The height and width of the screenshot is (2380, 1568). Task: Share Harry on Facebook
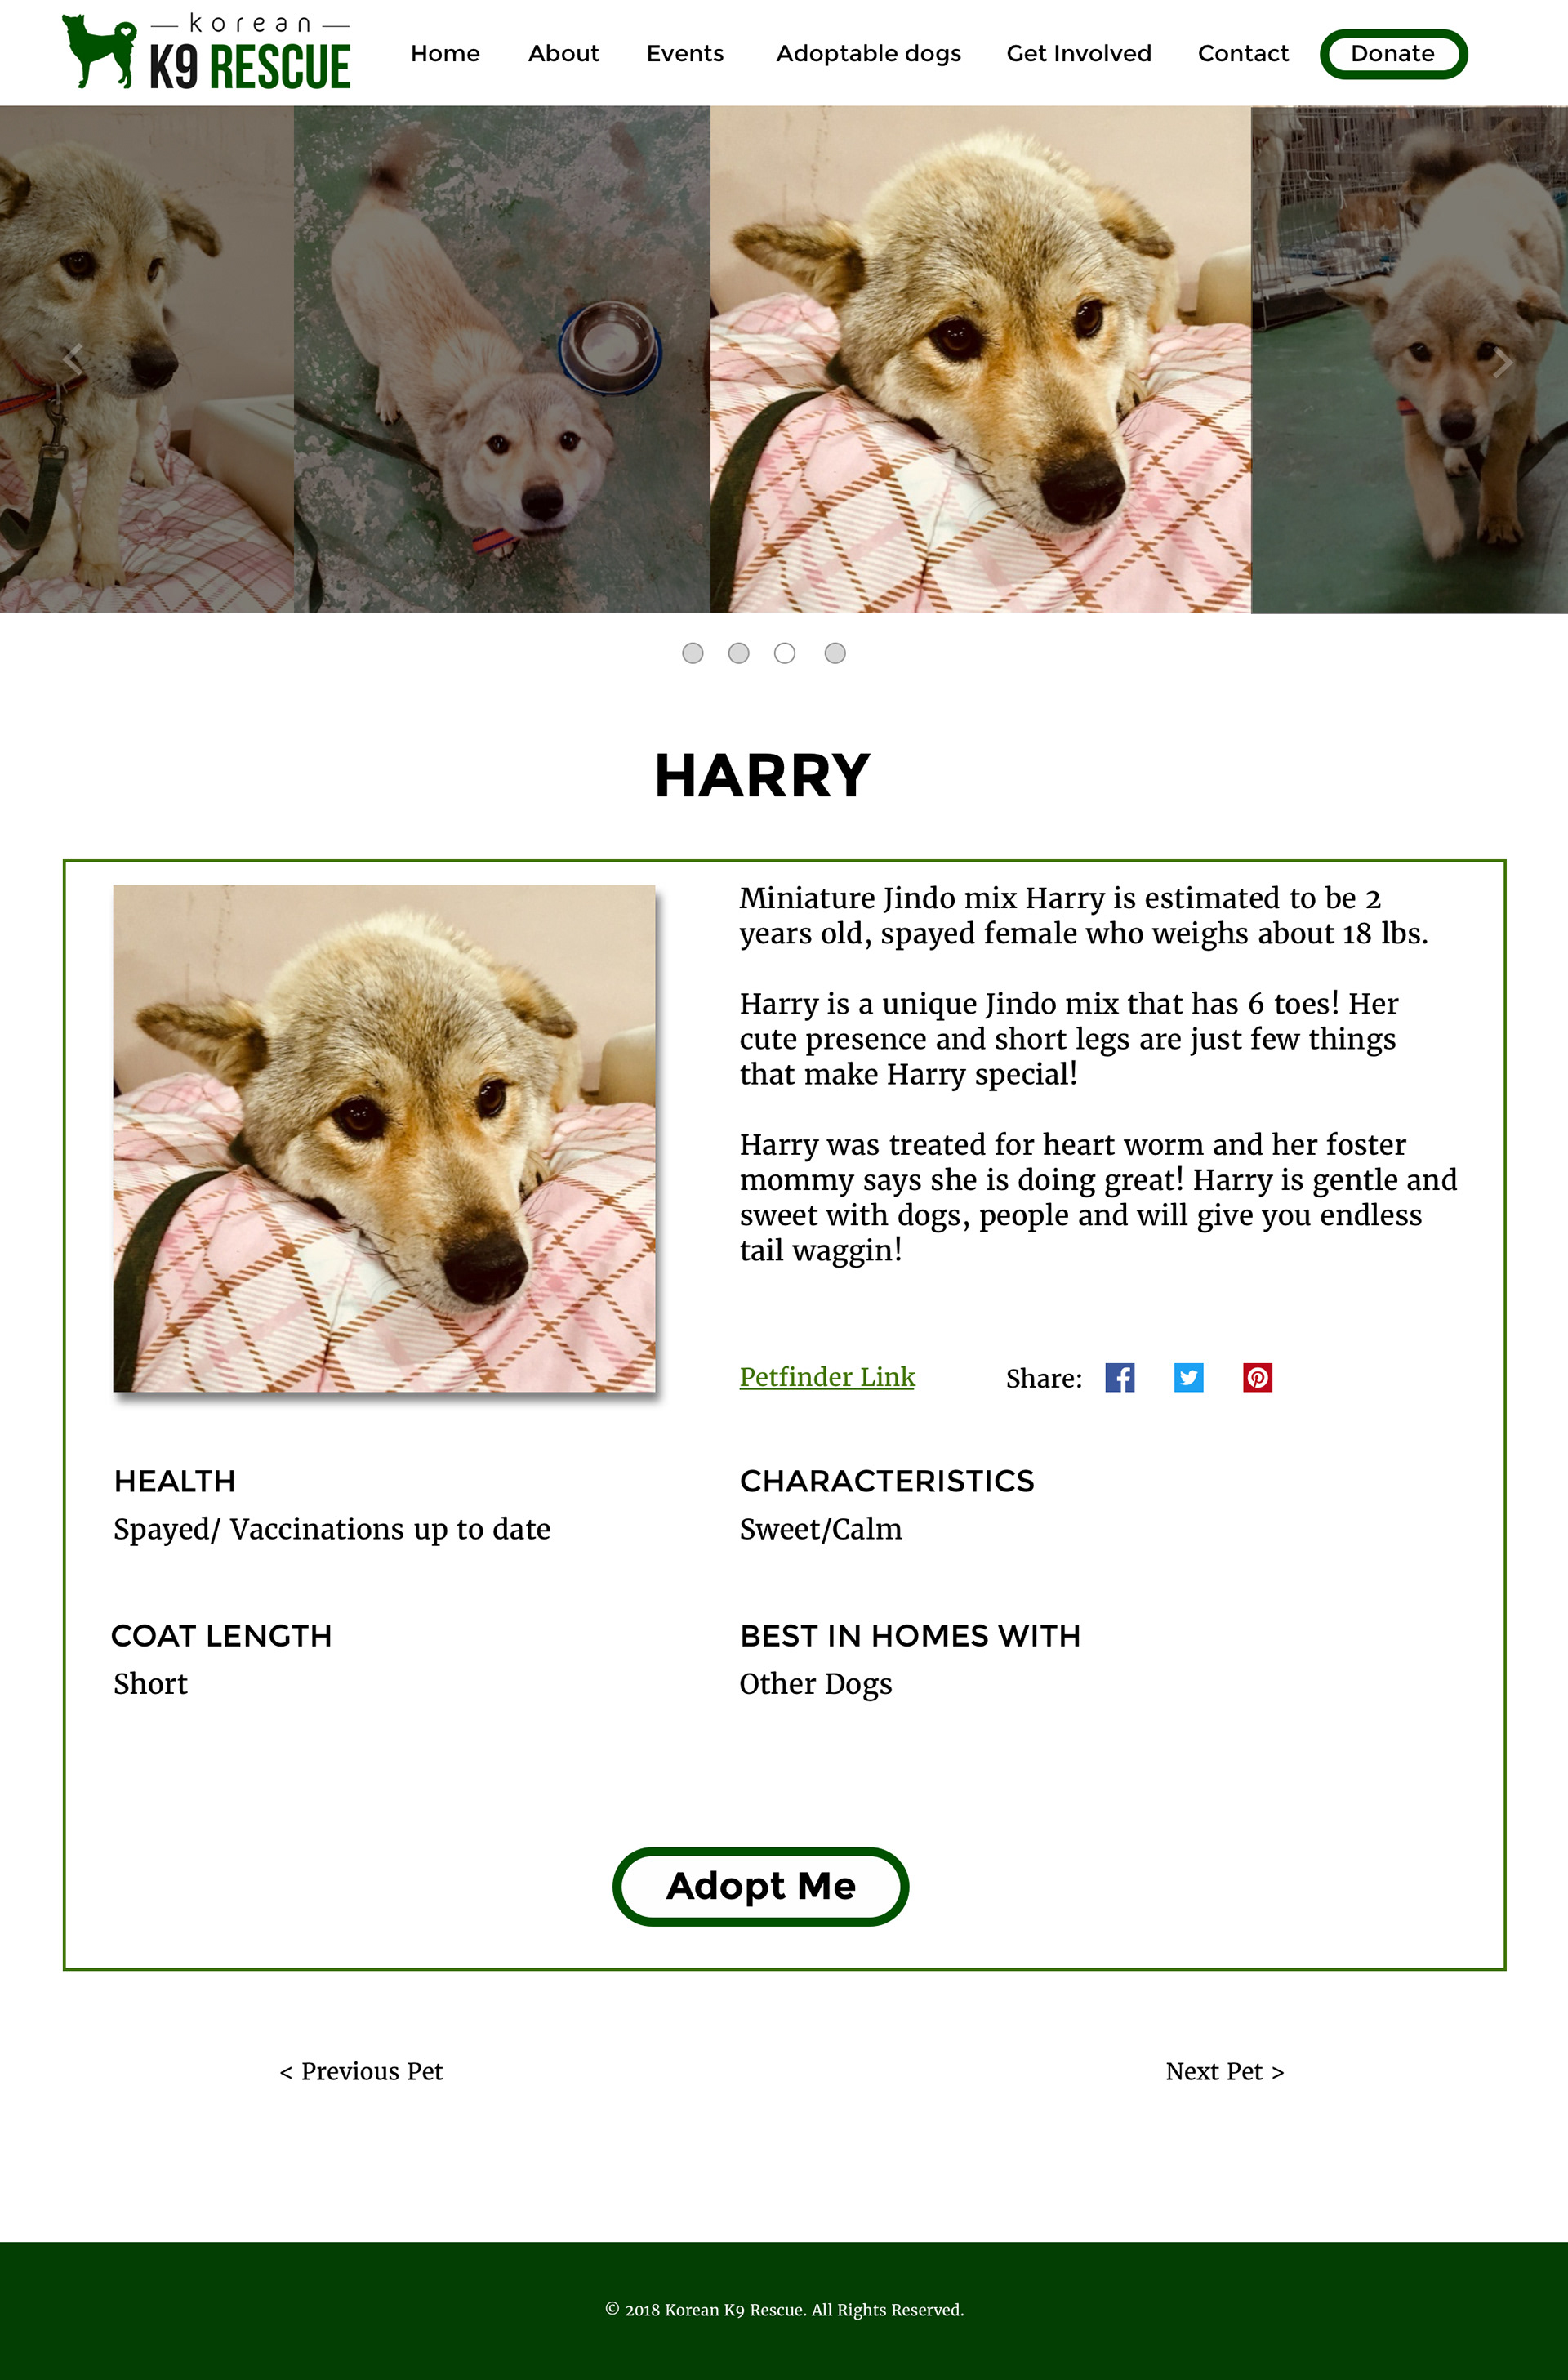[1119, 1377]
